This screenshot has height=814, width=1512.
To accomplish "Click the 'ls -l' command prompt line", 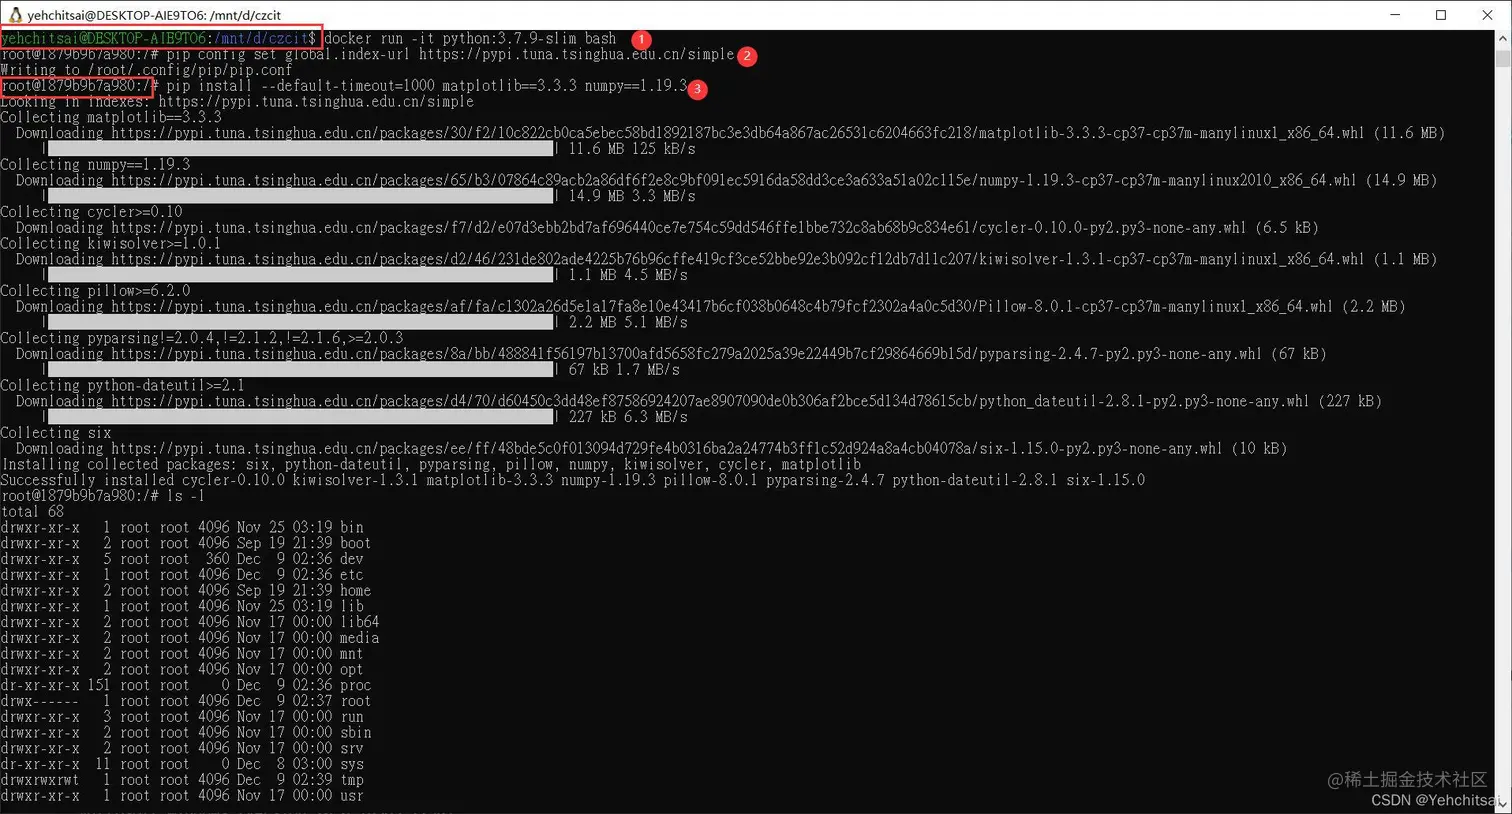I will point(102,496).
